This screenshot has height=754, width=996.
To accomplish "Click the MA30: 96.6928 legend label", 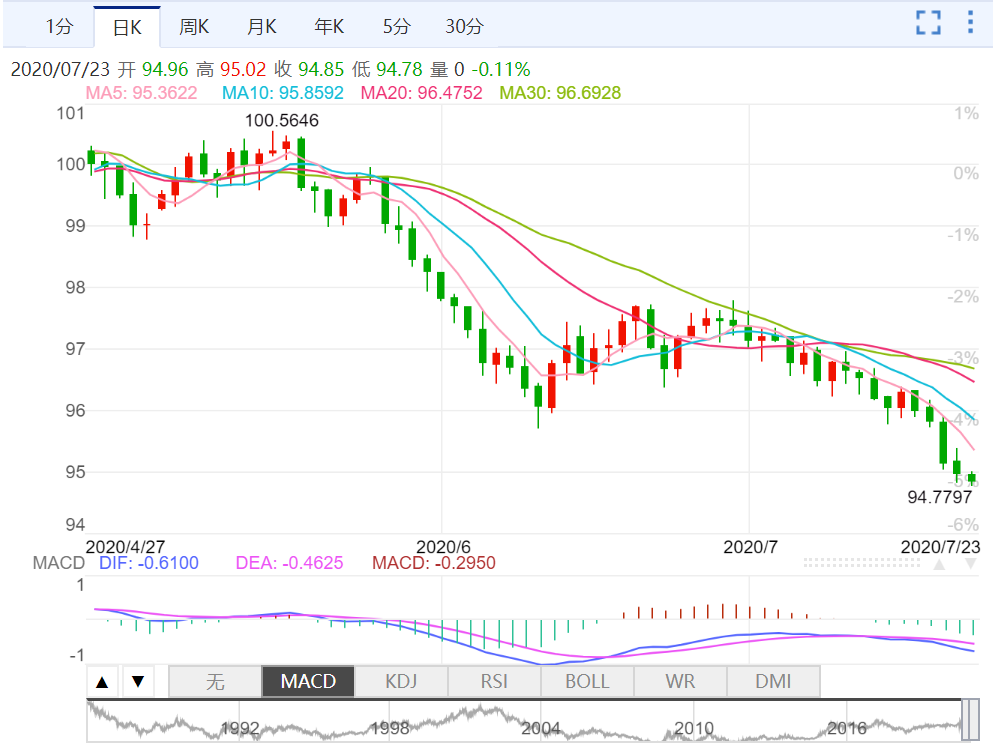I will 560,93.
